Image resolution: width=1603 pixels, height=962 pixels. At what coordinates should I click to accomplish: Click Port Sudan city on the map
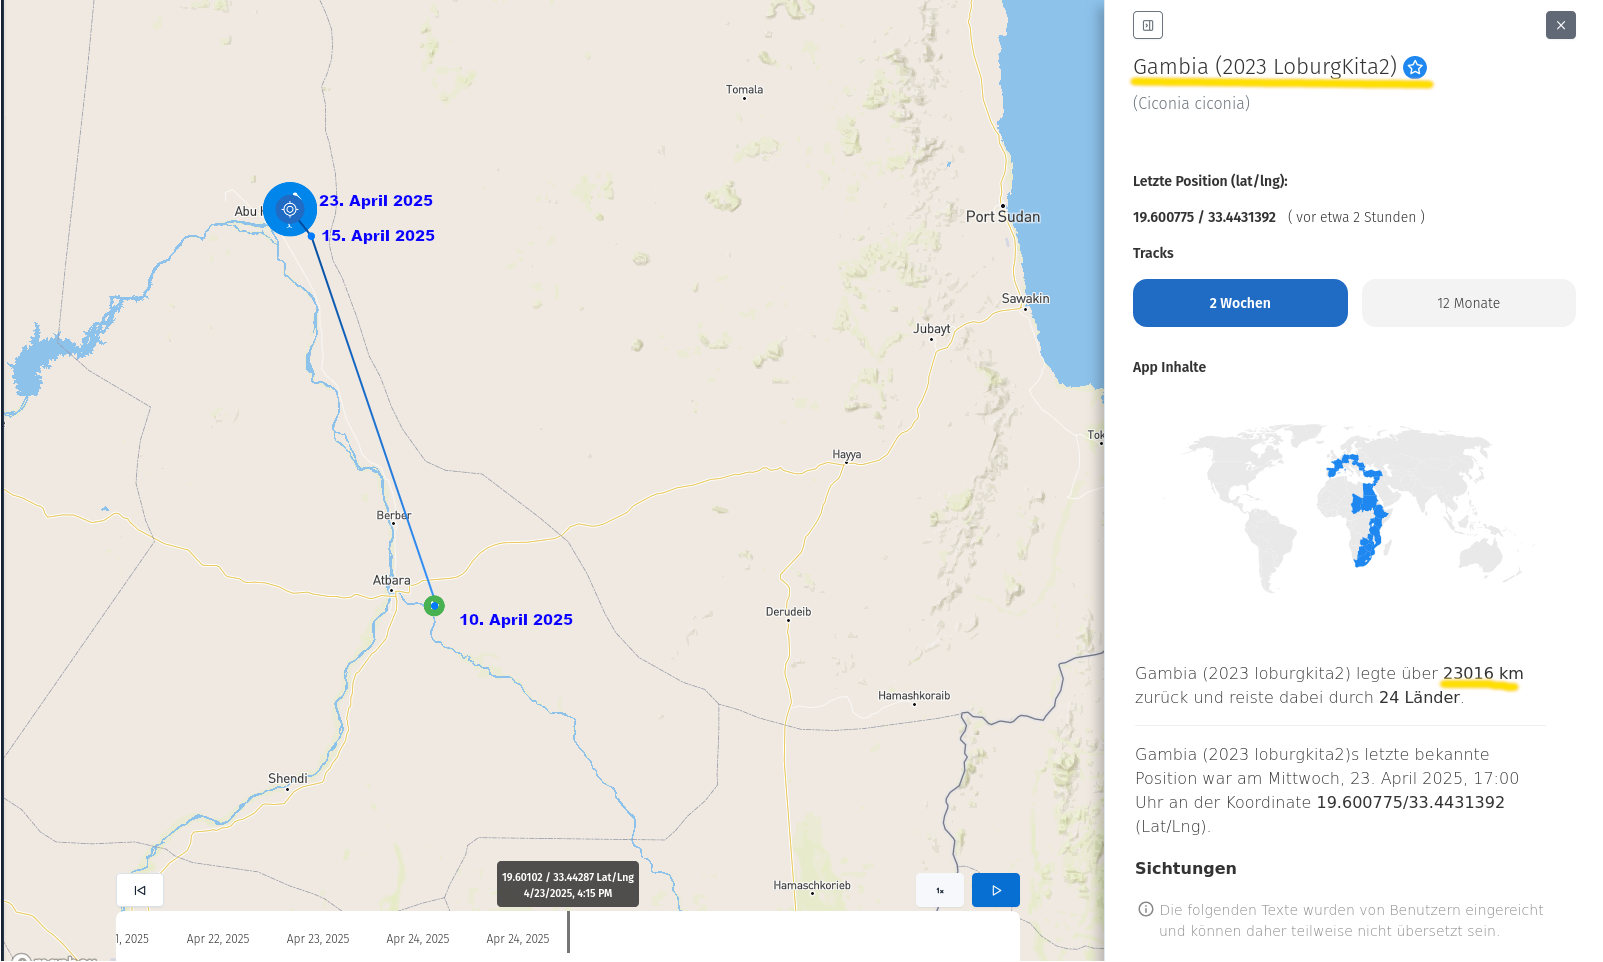1003,215
